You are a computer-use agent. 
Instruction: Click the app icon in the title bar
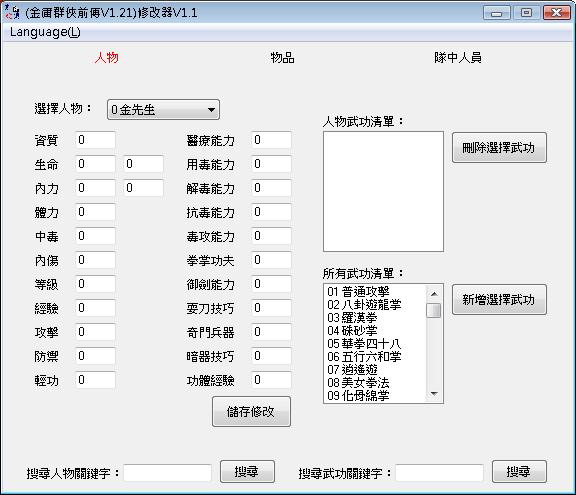[x=12, y=12]
